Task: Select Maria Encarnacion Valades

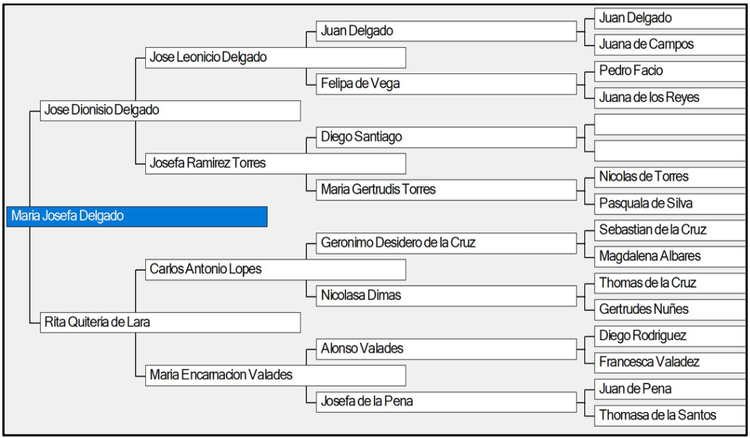Action: (x=276, y=375)
